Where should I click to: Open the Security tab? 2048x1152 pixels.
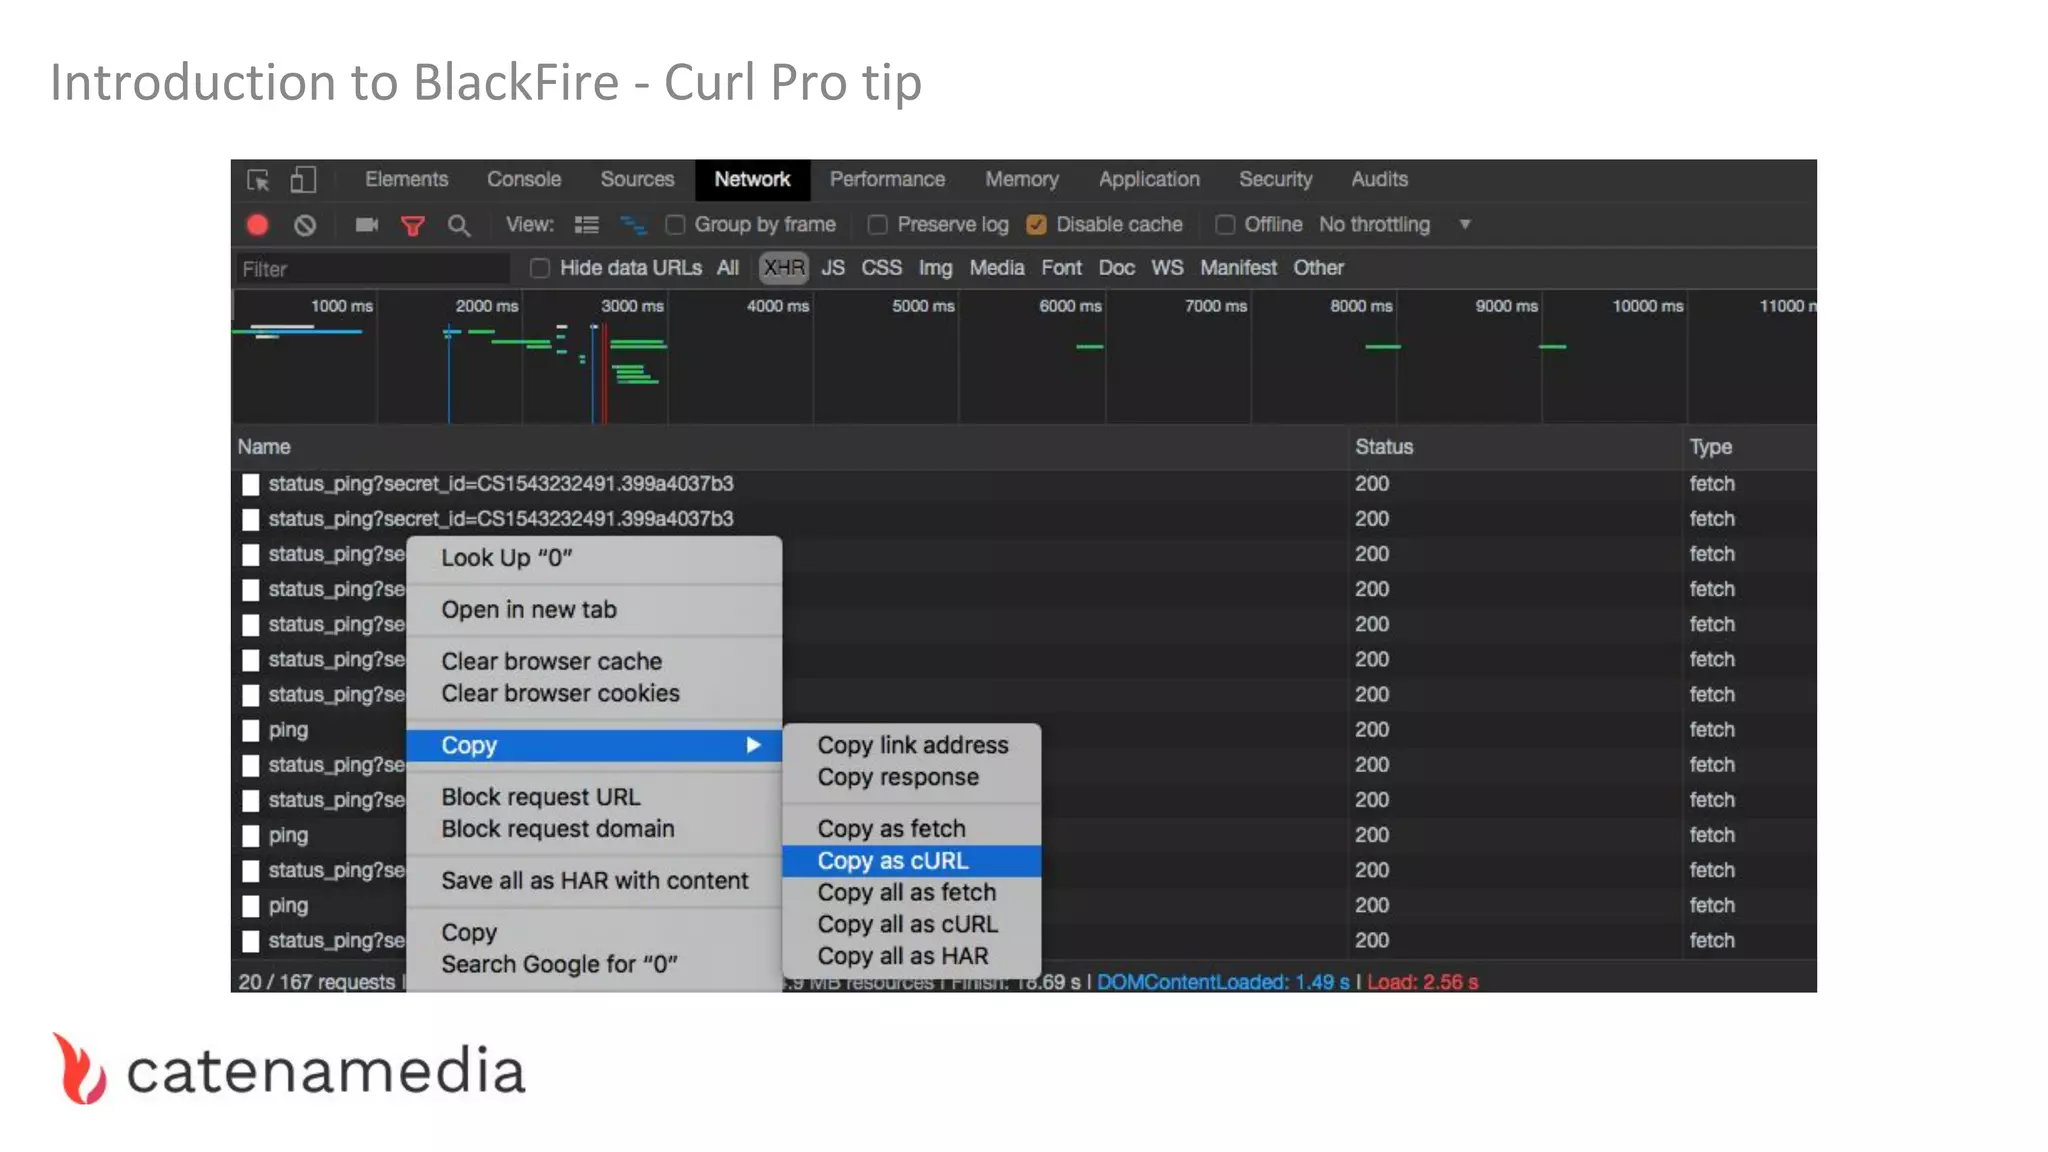(1275, 180)
